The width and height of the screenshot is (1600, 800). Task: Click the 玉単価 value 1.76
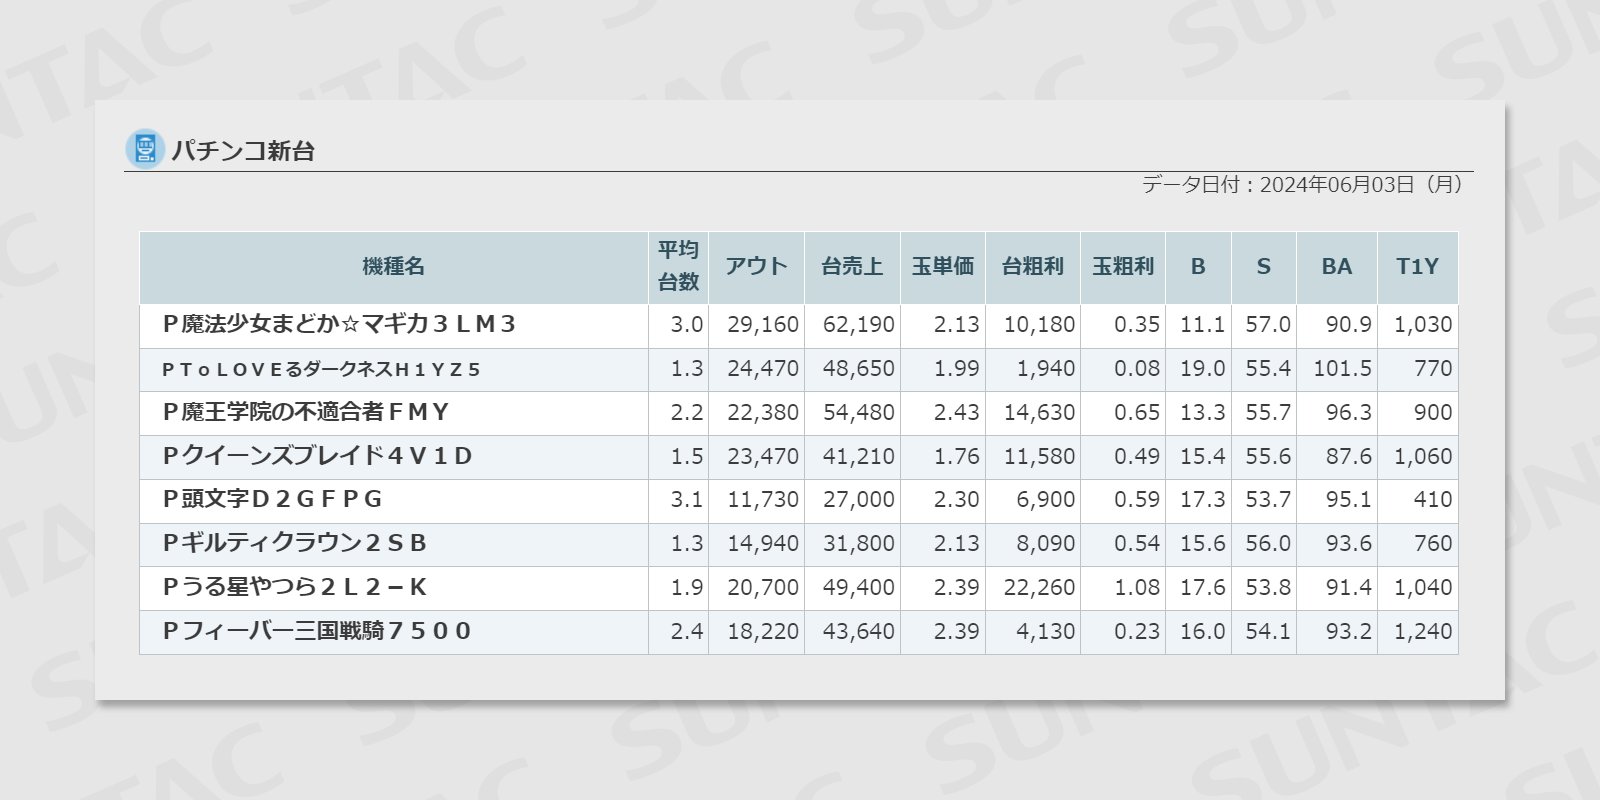pyautogui.click(x=957, y=456)
